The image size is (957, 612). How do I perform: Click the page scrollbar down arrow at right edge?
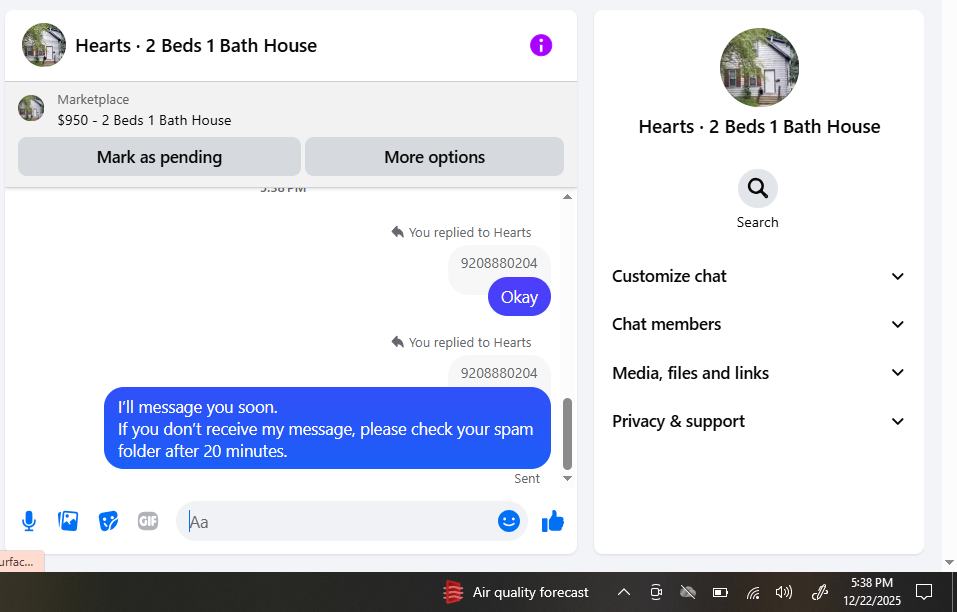949,563
